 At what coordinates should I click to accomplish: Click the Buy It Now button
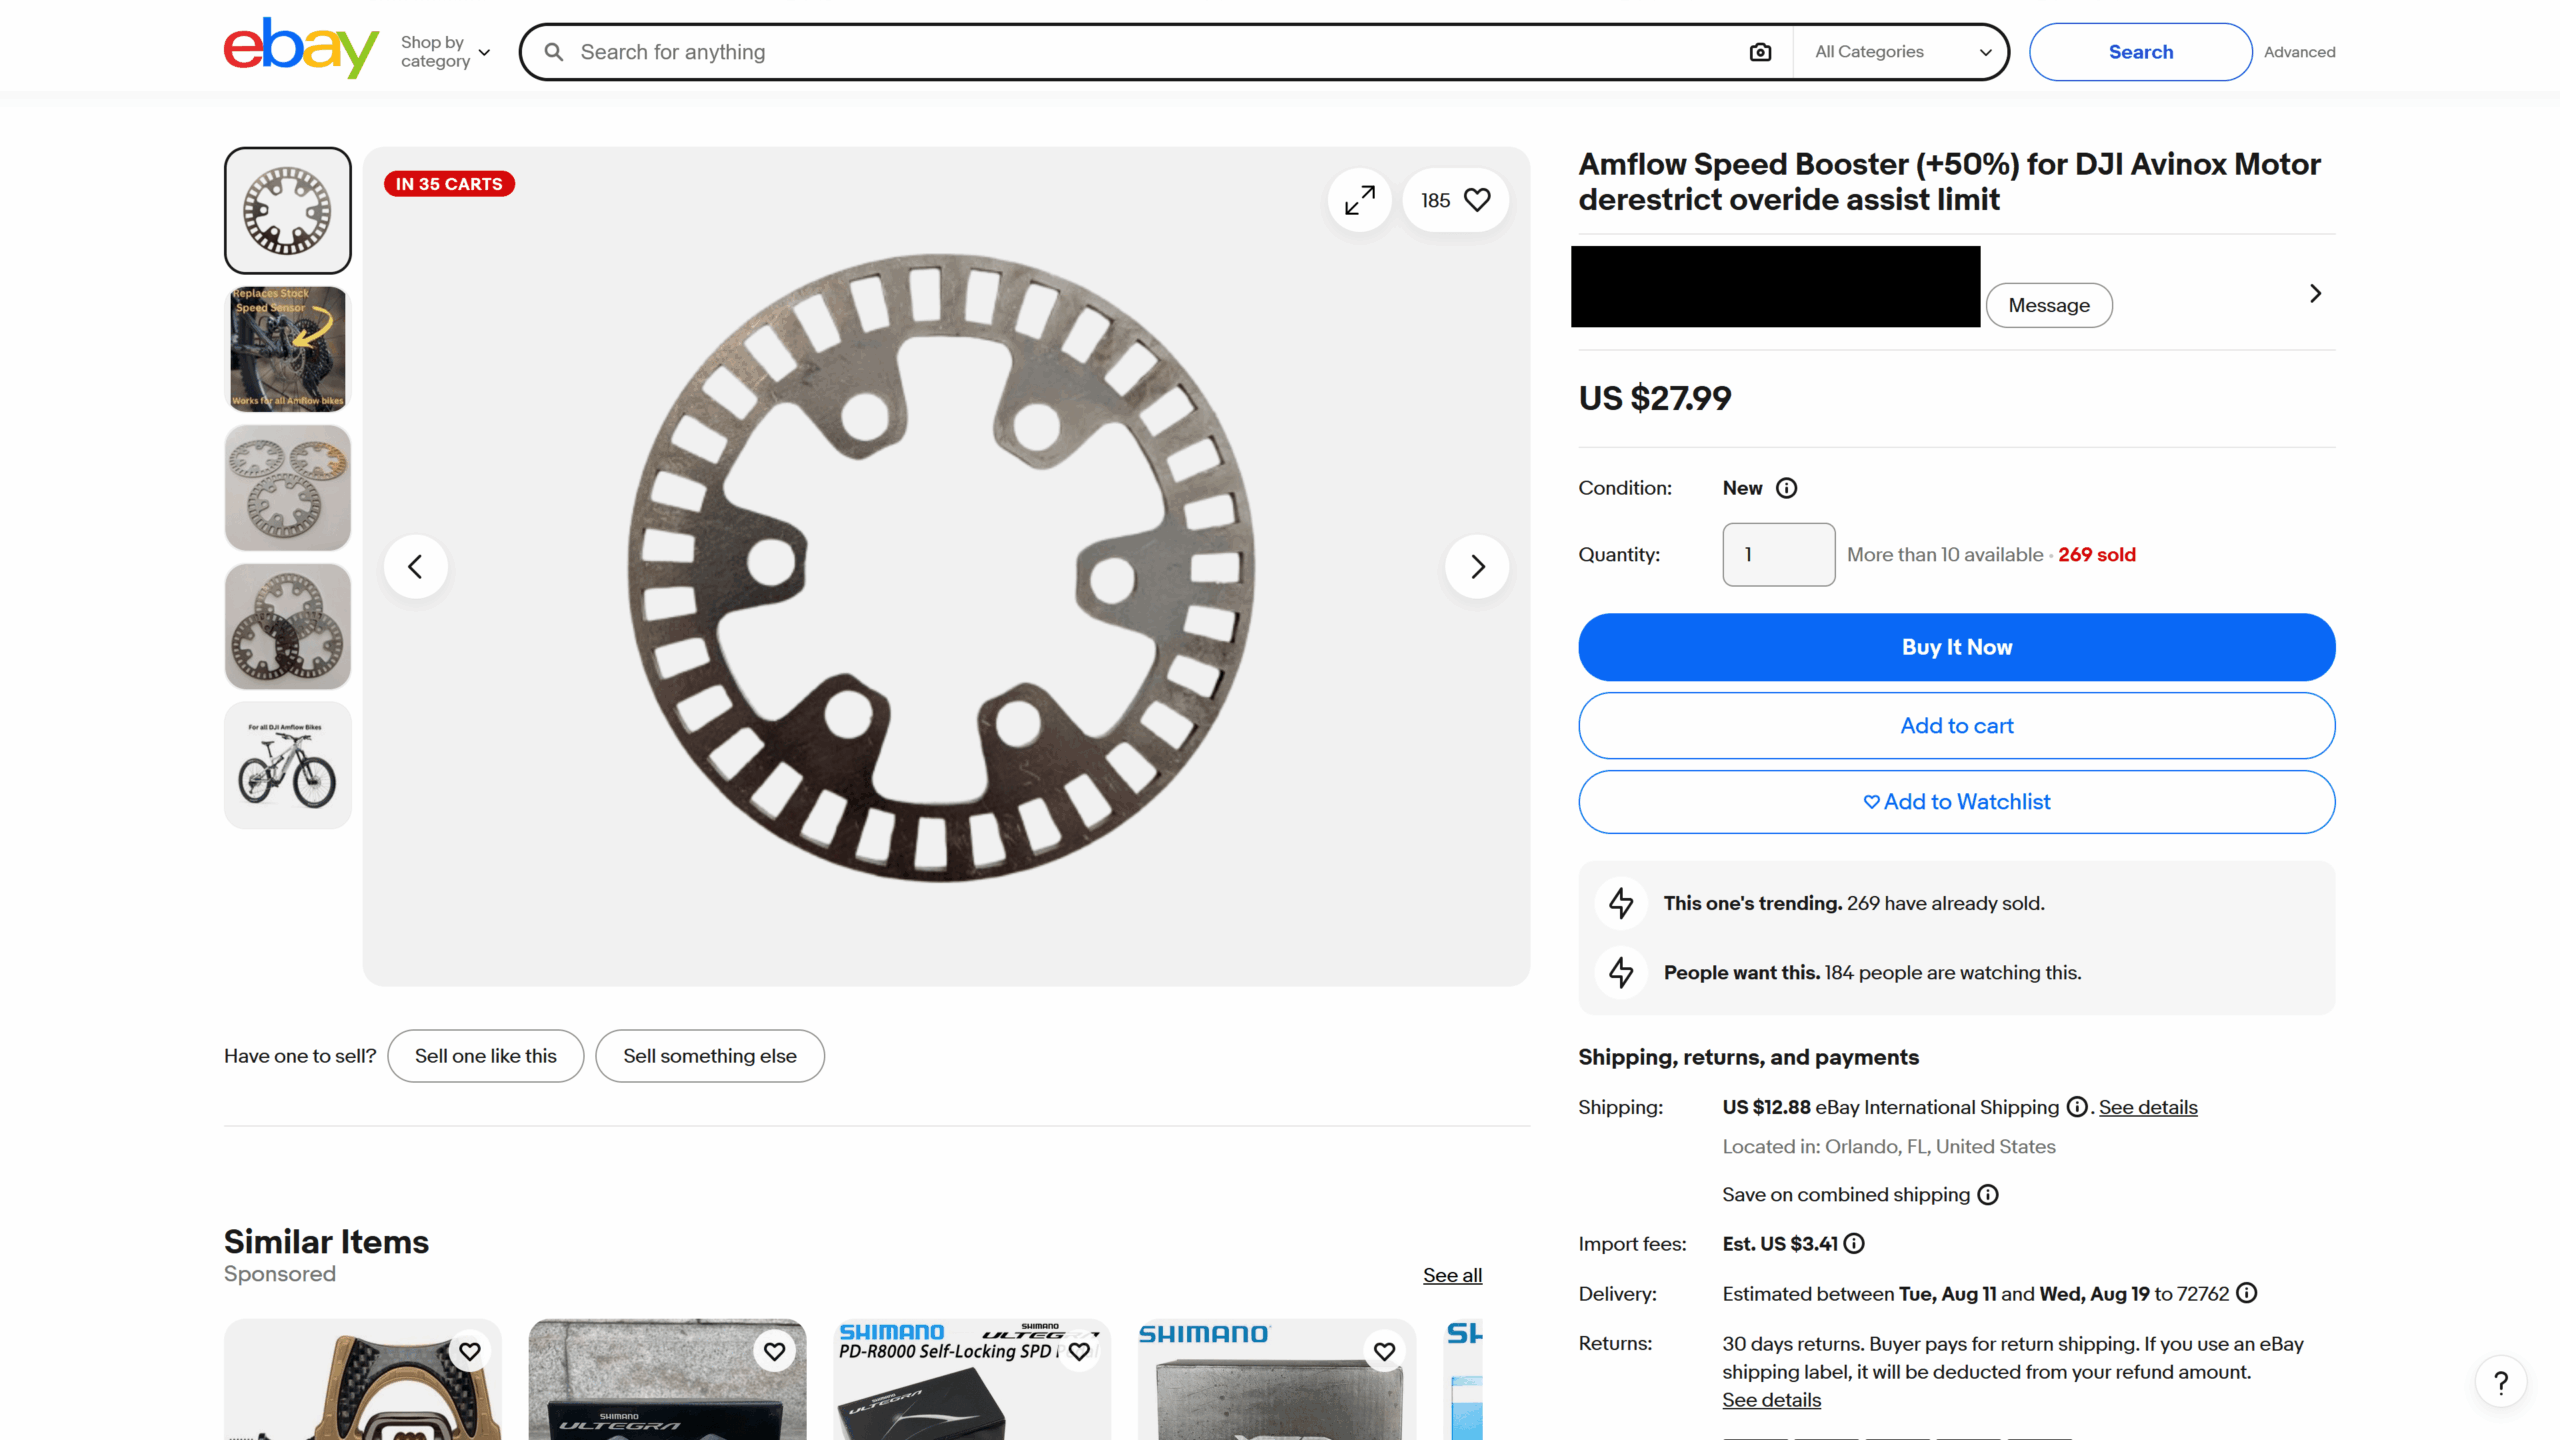click(1956, 647)
